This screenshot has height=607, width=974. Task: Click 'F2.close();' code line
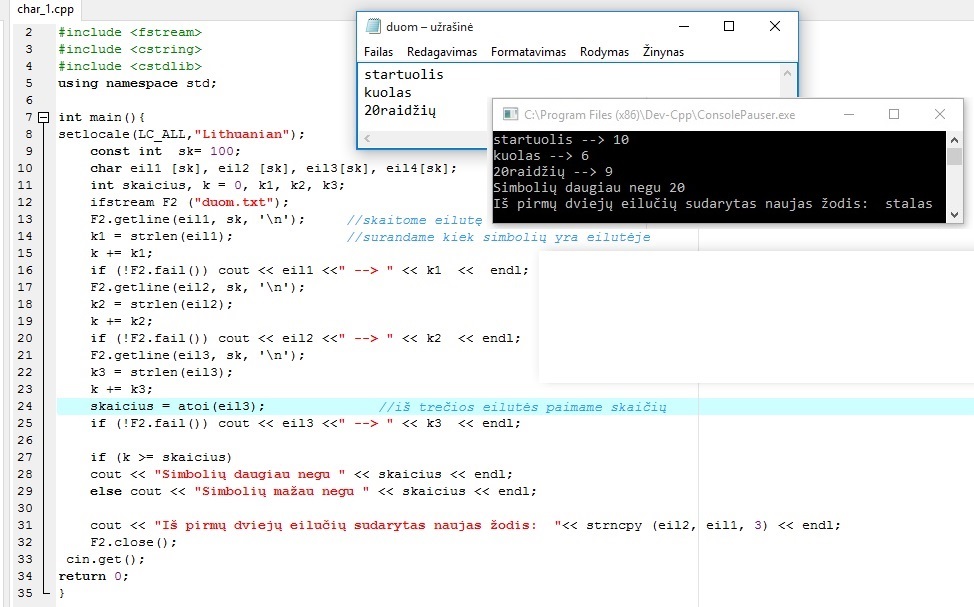(134, 542)
